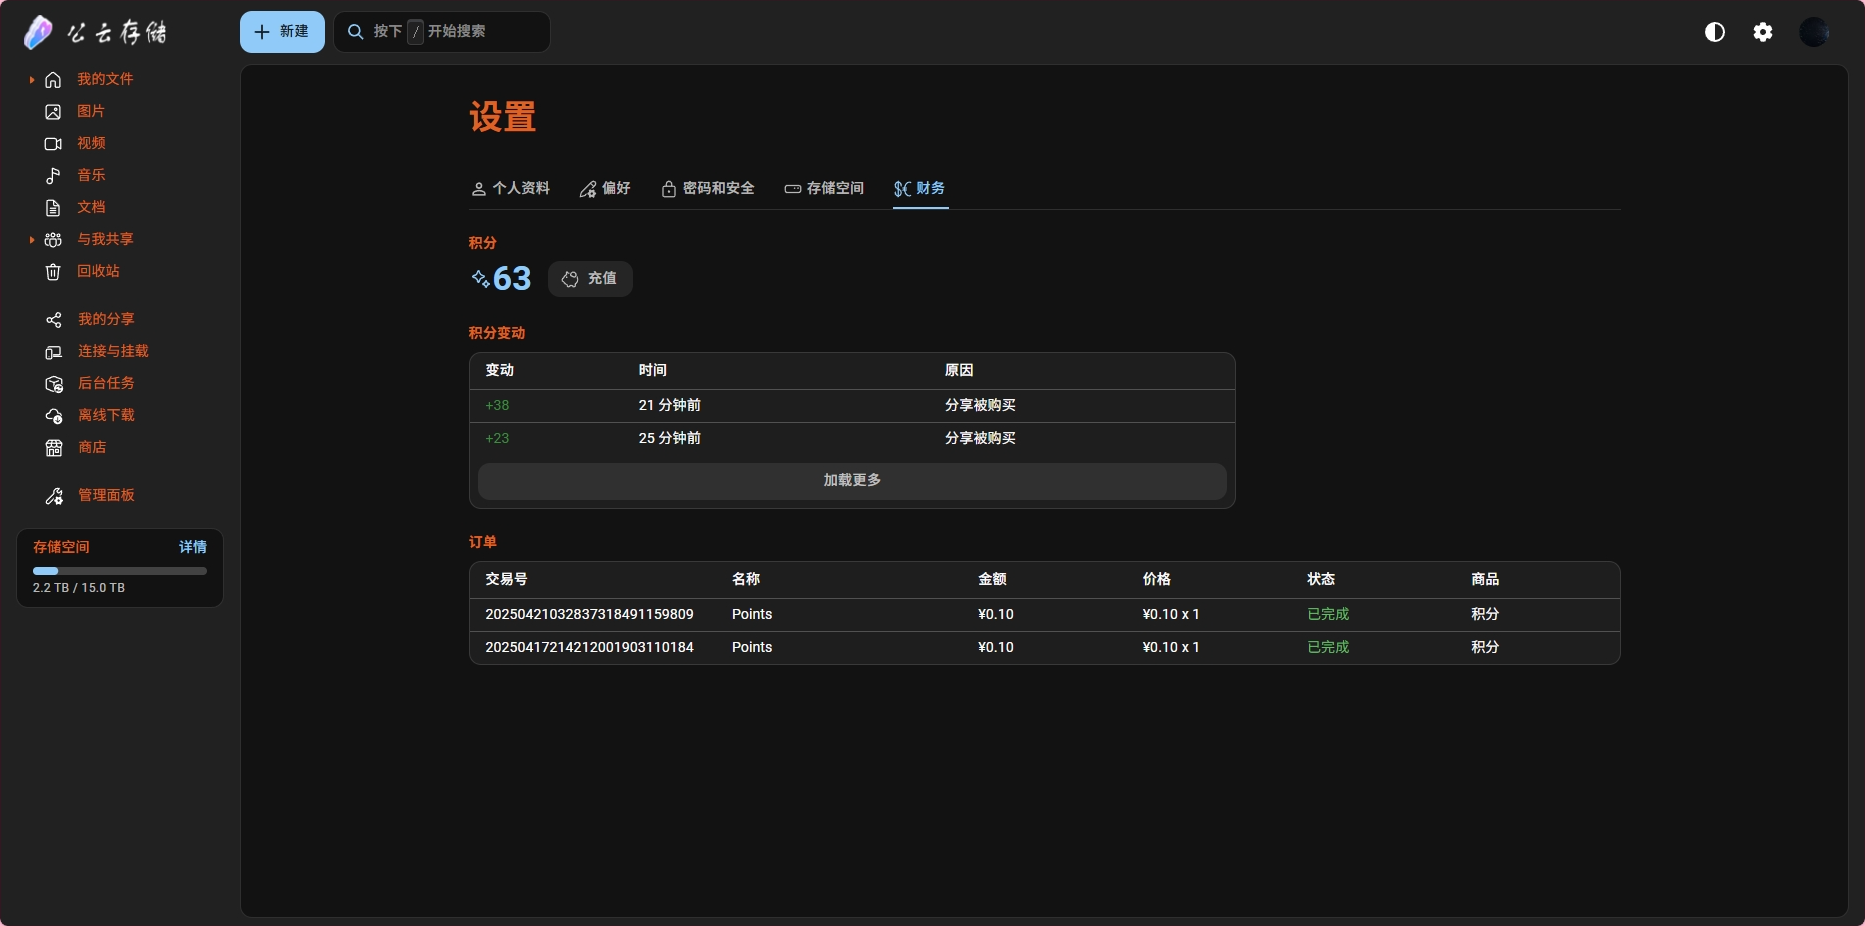The image size is (1865, 926).
Task: Expand the 我的文件 tree arrow
Action: [32, 80]
